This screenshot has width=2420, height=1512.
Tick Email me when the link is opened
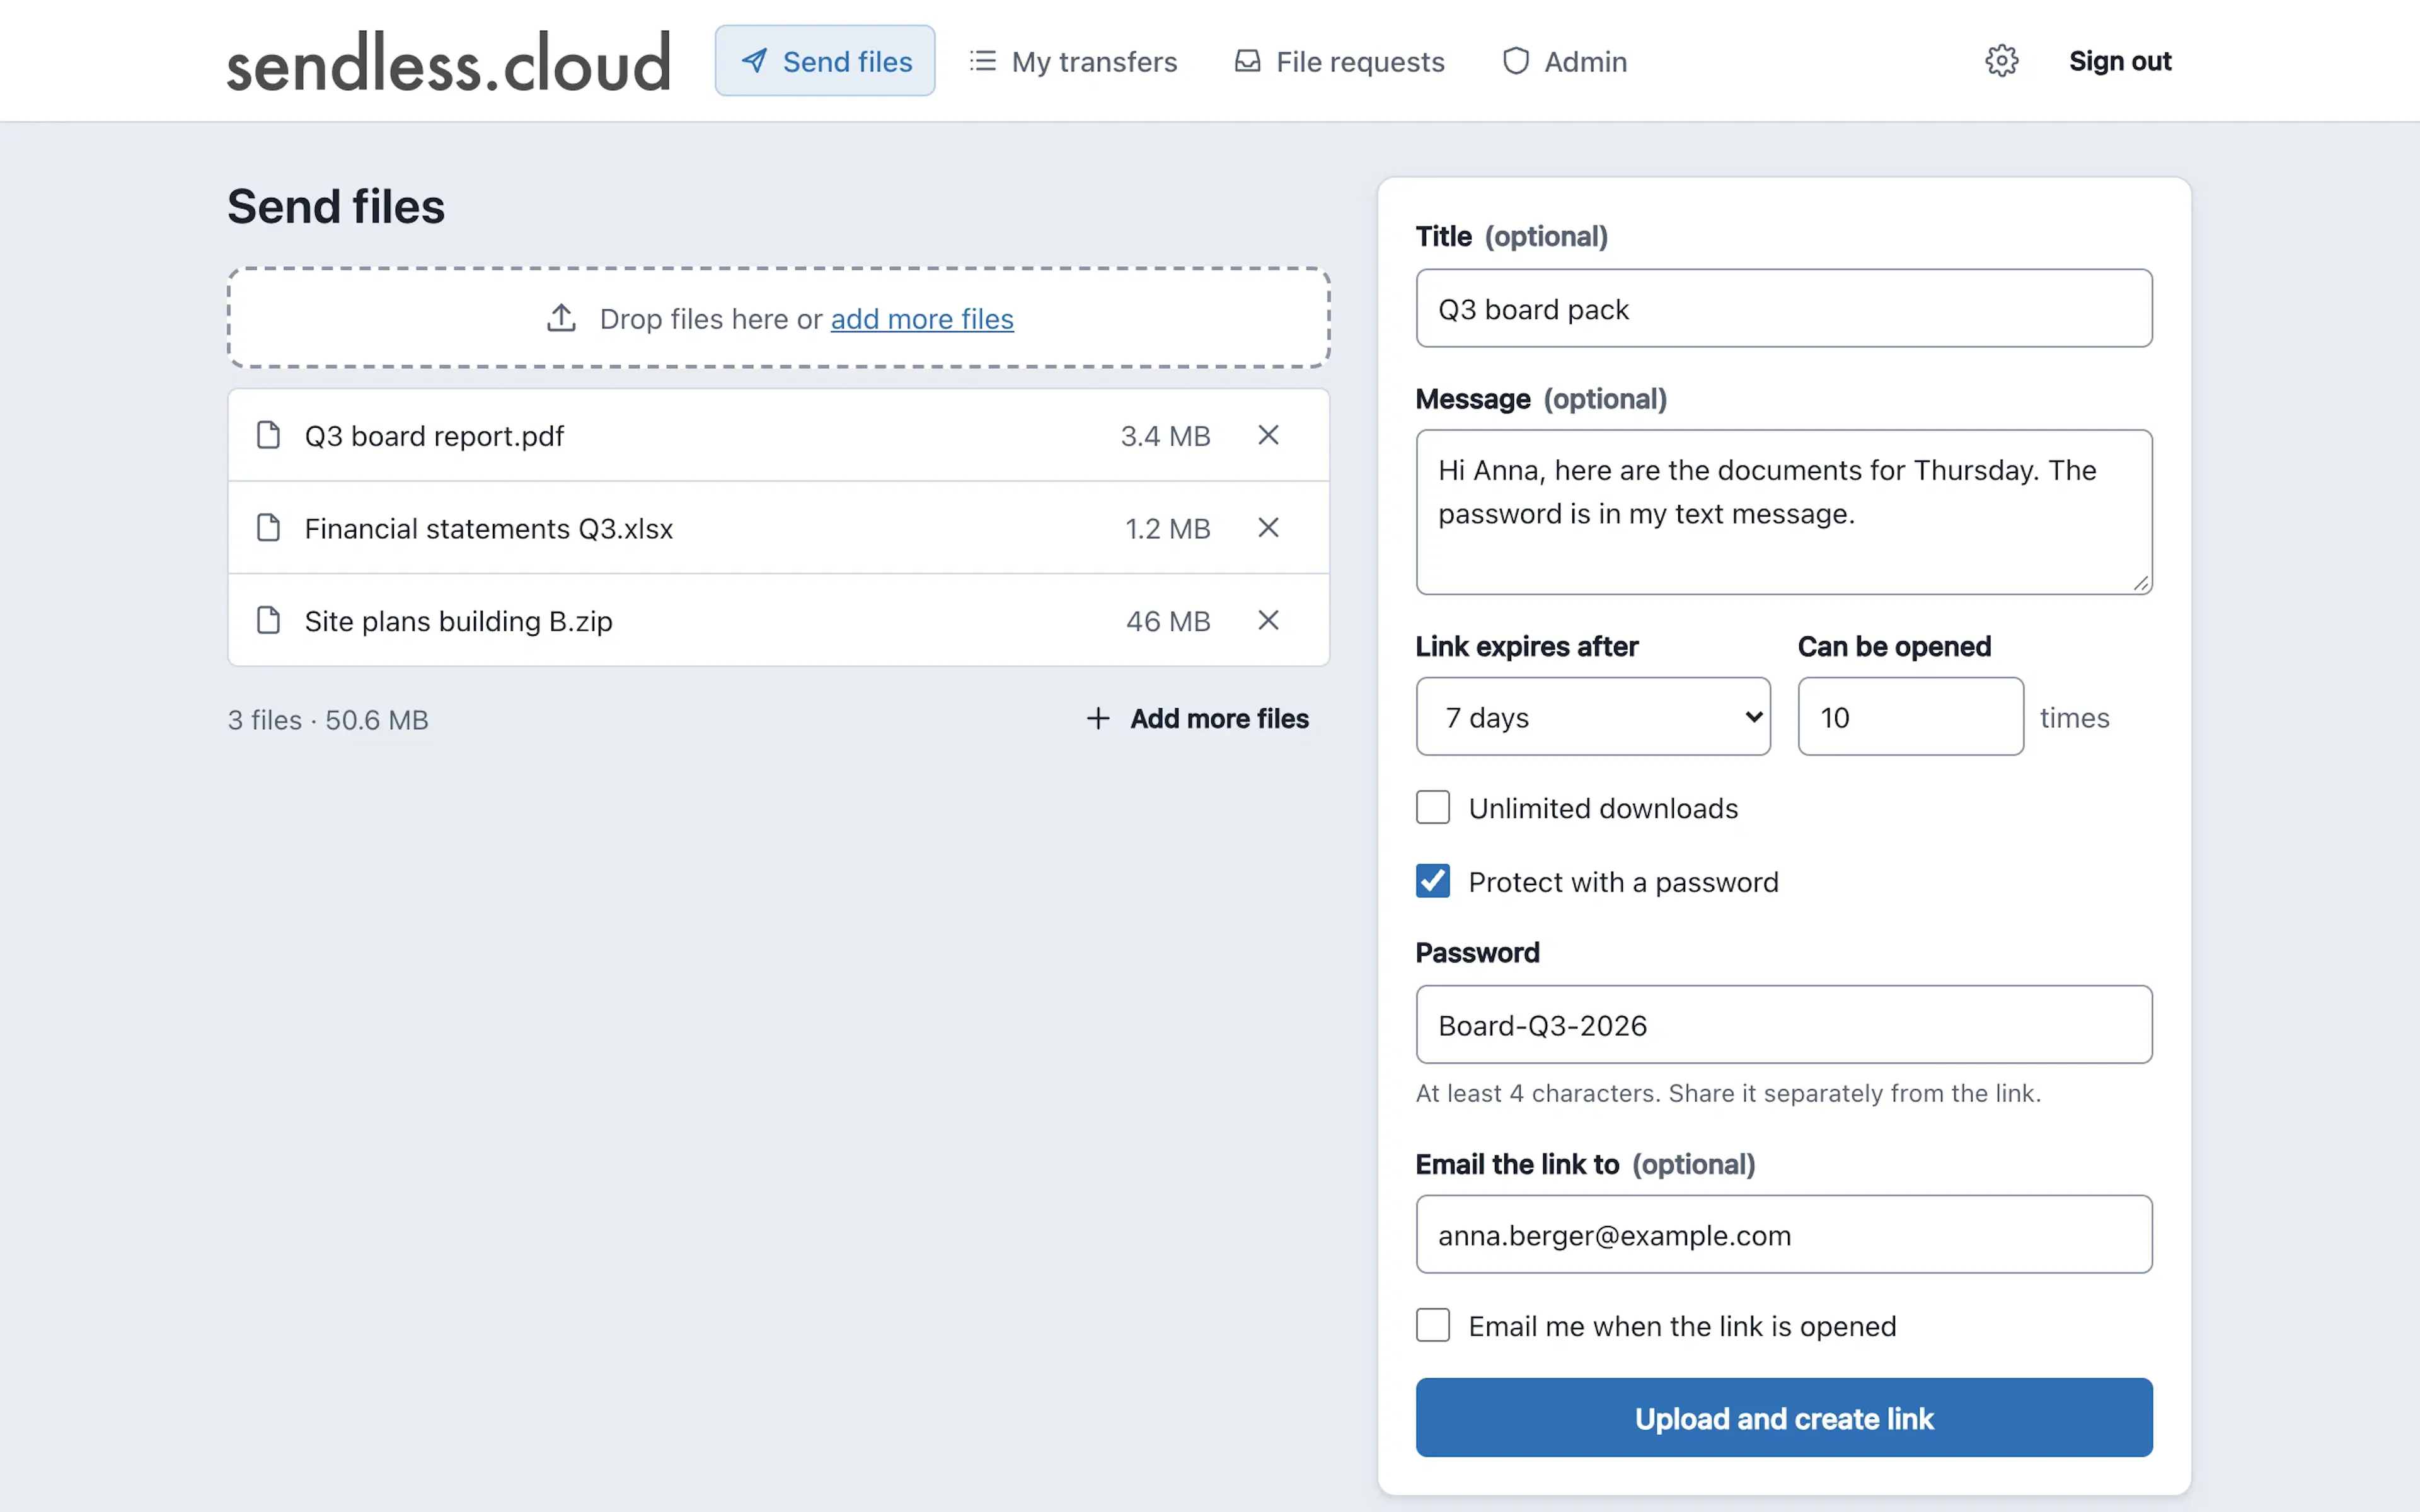click(1432, 1325)
